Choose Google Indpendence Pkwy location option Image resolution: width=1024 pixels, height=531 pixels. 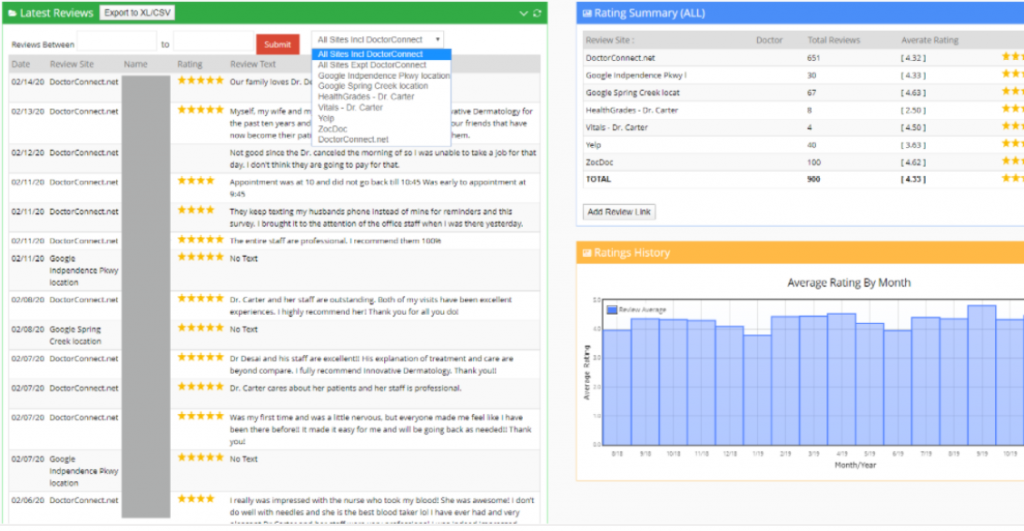(x=381, y=76)
